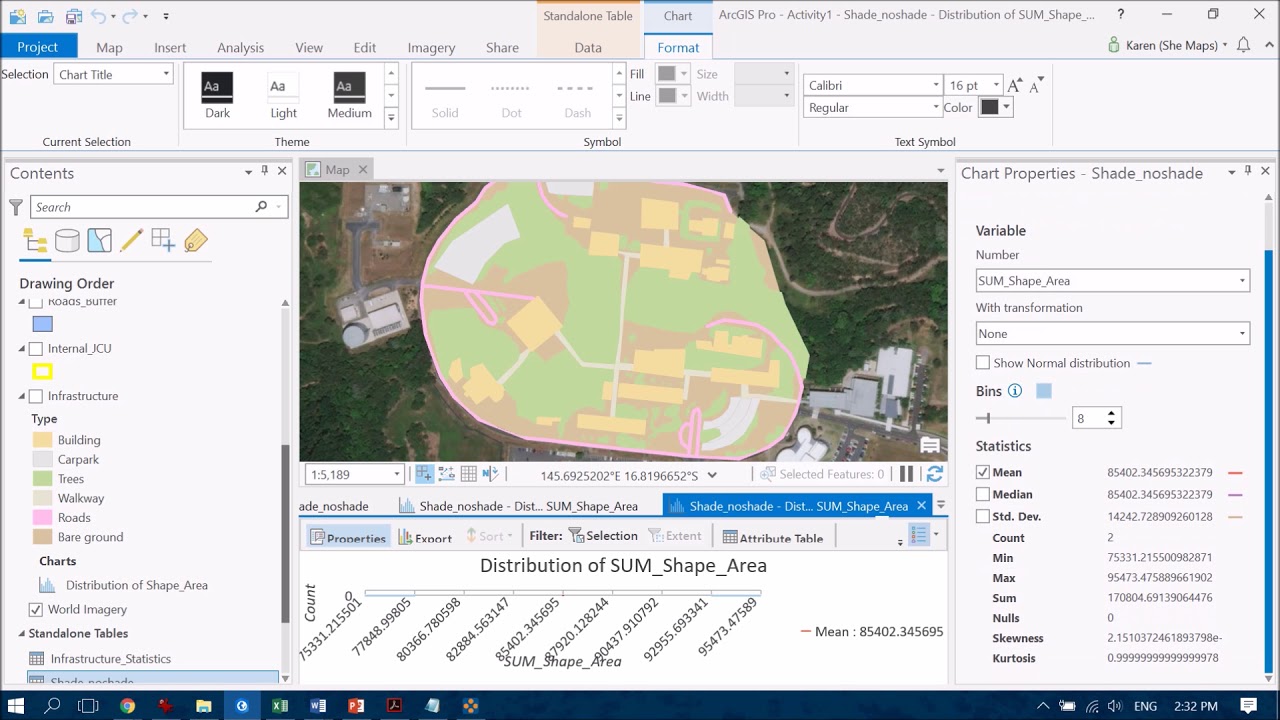Toggle Roads_Buffer layer visibility checkbox
Viewport: 1280px width, 720px height.
[36, 302]
